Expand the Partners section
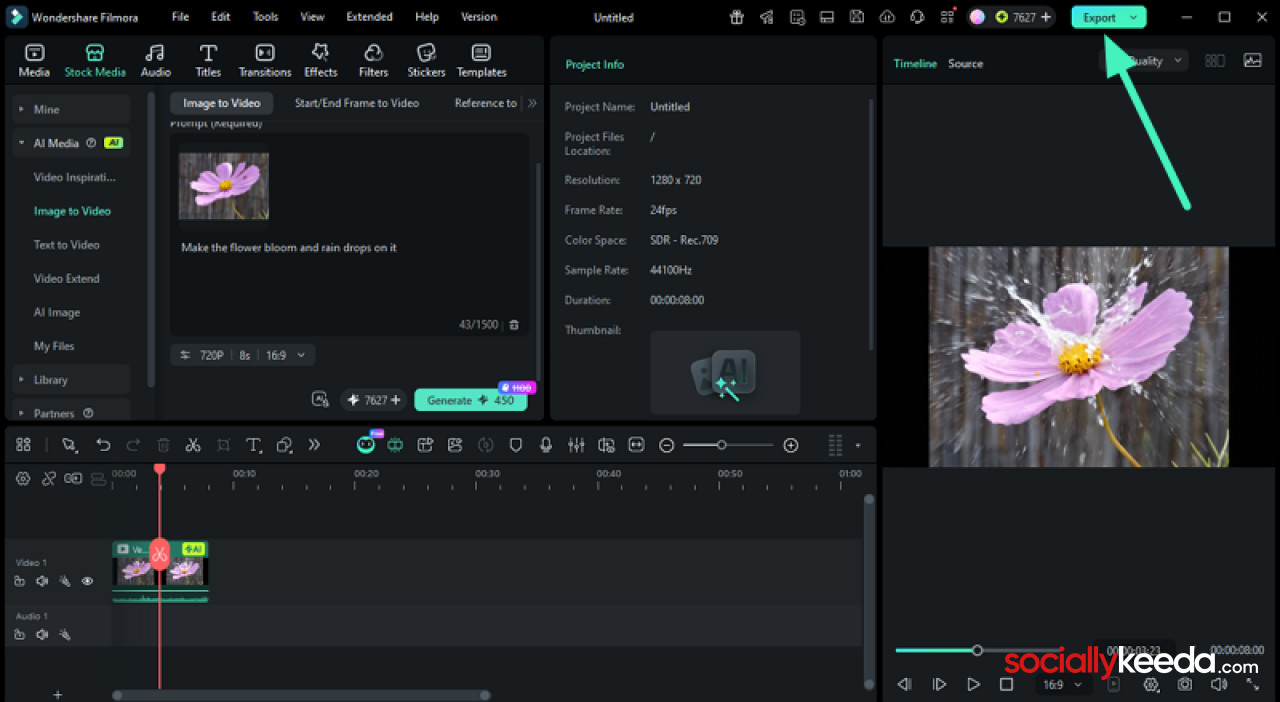1280x702 pixels. point(70,413)
